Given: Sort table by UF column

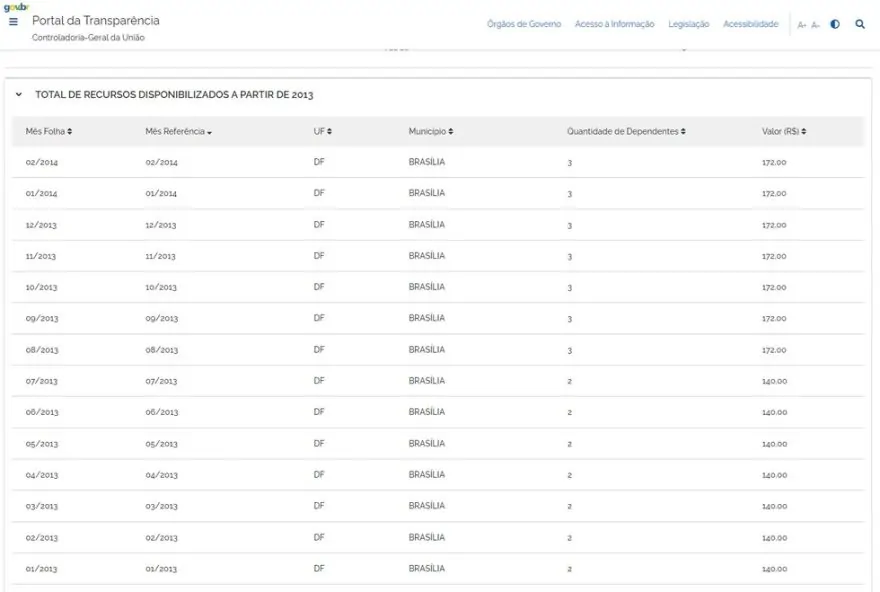Looking at the screenshot, I should click(x=322, y=132).
